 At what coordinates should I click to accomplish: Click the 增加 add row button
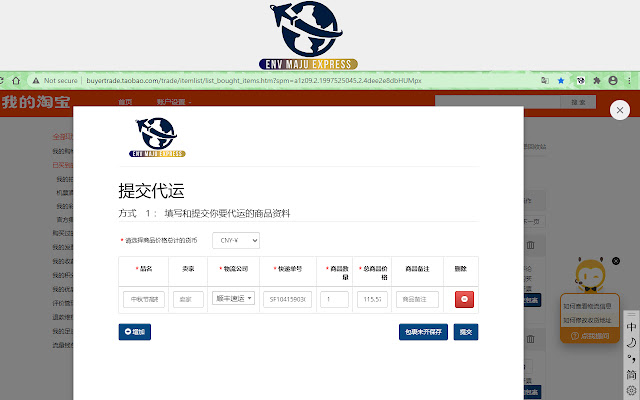tap(135, 332)
